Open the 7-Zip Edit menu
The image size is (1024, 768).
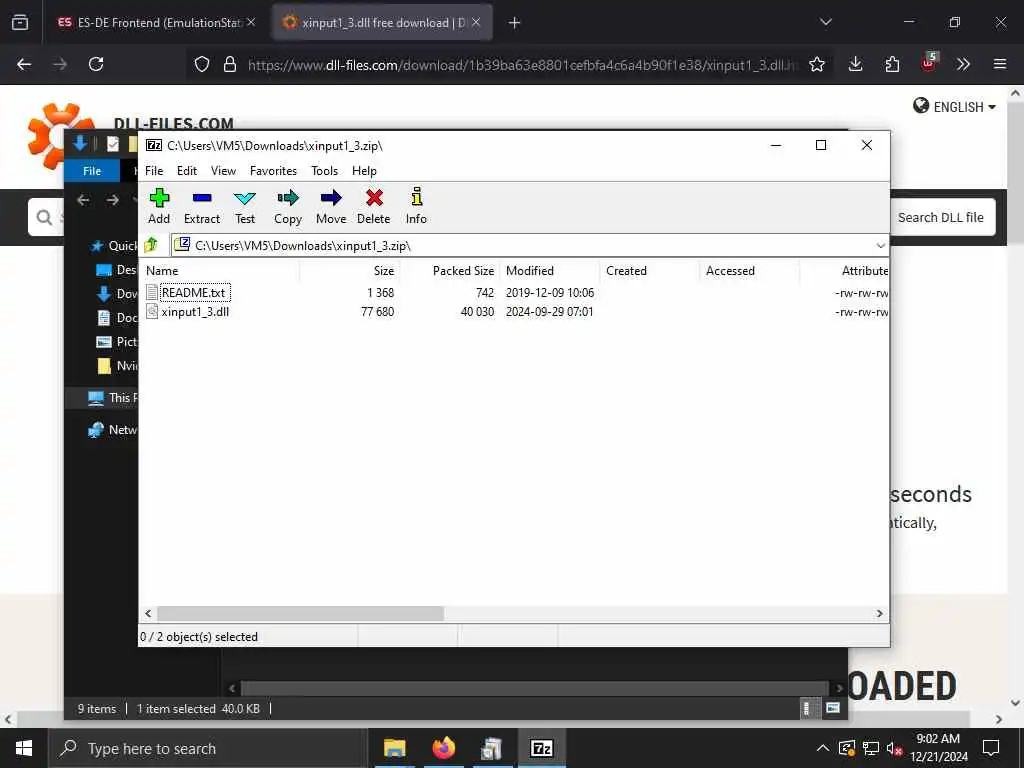coord(187,170)
